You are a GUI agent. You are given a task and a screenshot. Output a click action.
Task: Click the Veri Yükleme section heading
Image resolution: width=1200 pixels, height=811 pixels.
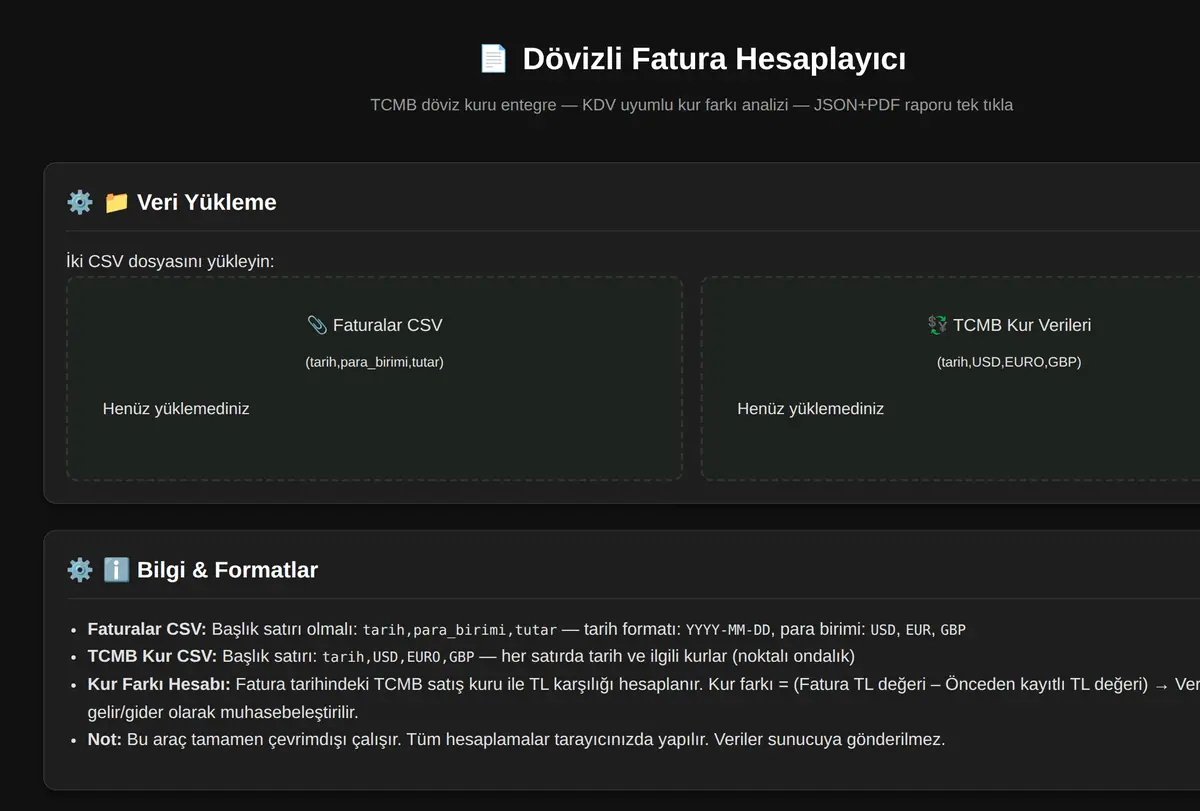pyautogui.click(x=207, y=202)
